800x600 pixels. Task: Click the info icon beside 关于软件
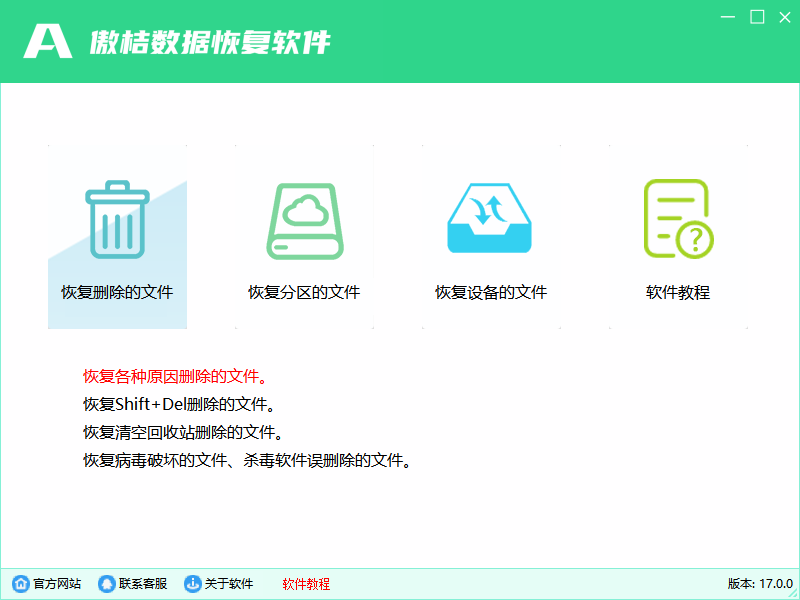coord(190,583)
